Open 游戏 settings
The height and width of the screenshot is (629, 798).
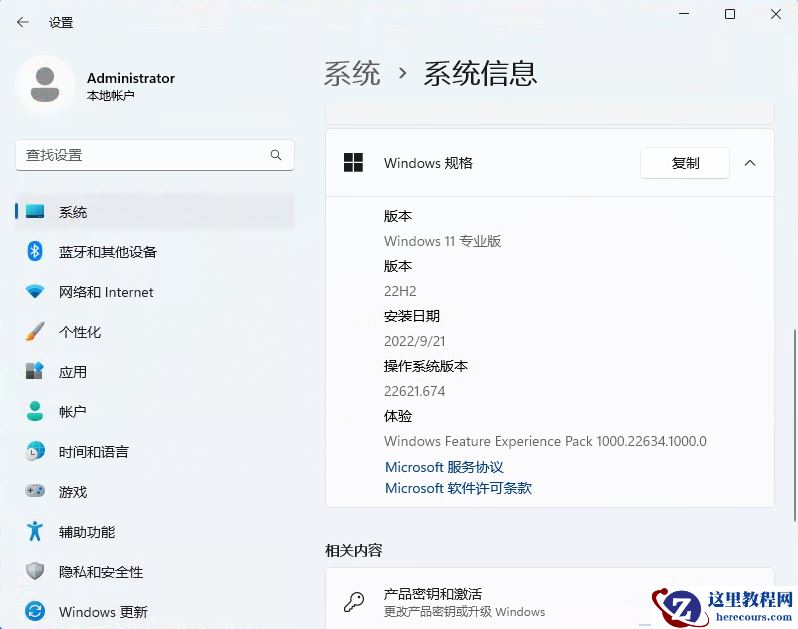tap(155, 492)
